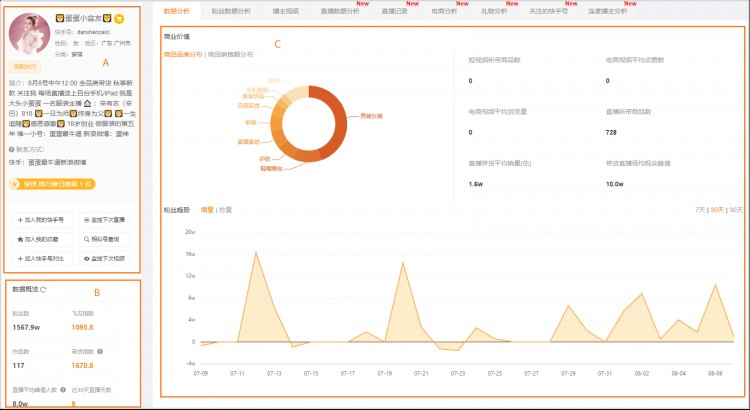Click the 加入我的快手号 button
This screenshot has height=410, width=750.
(42, 220)
